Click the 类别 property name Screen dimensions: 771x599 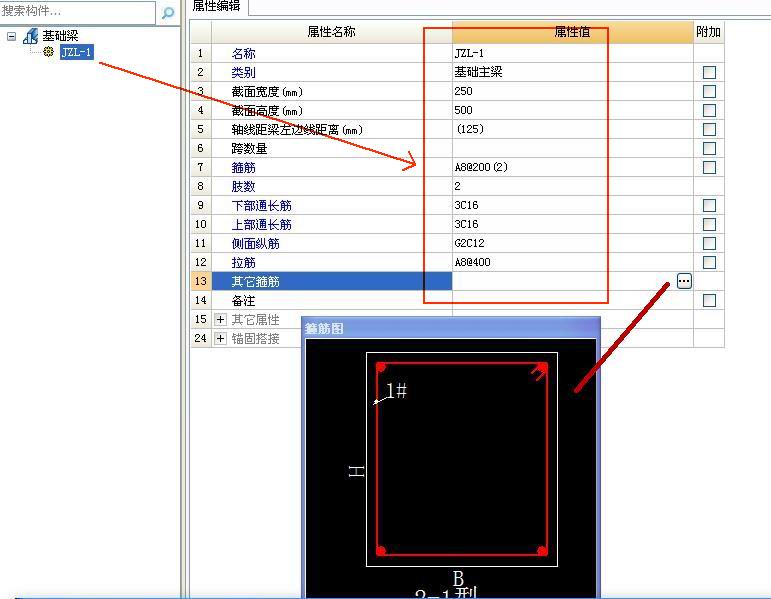243,73
